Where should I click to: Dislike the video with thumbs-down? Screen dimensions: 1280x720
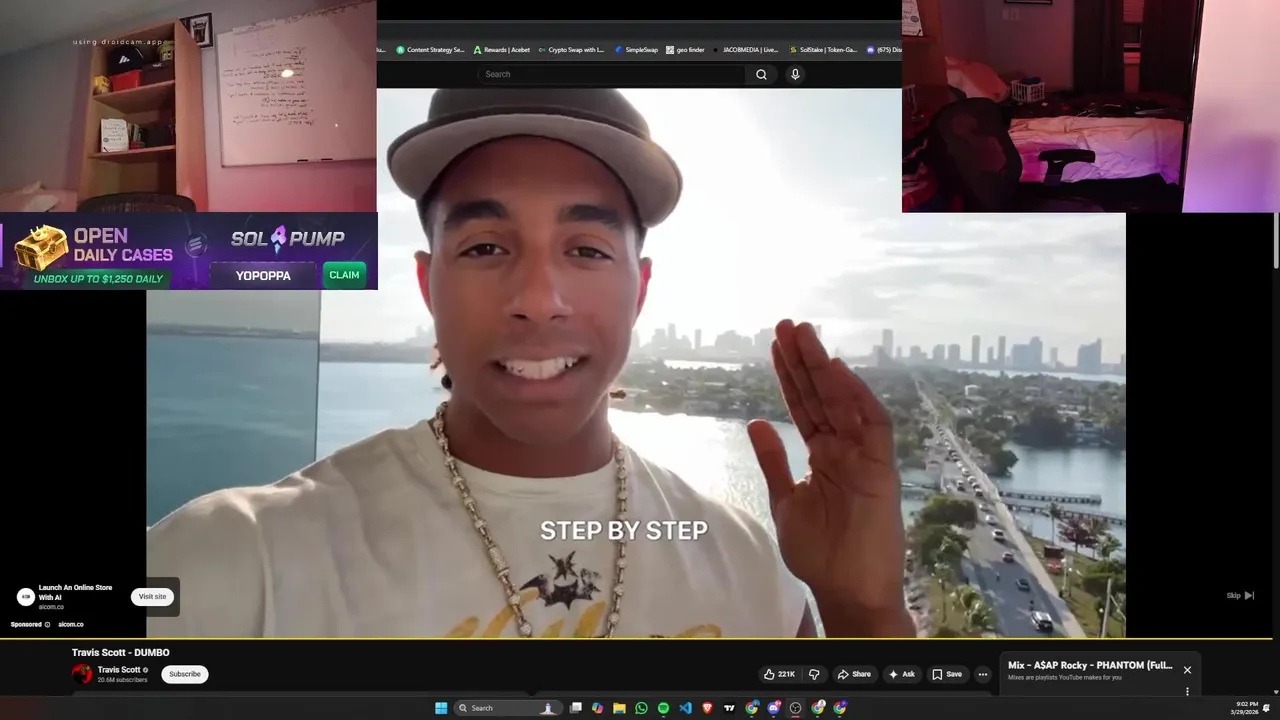point(814,674)
